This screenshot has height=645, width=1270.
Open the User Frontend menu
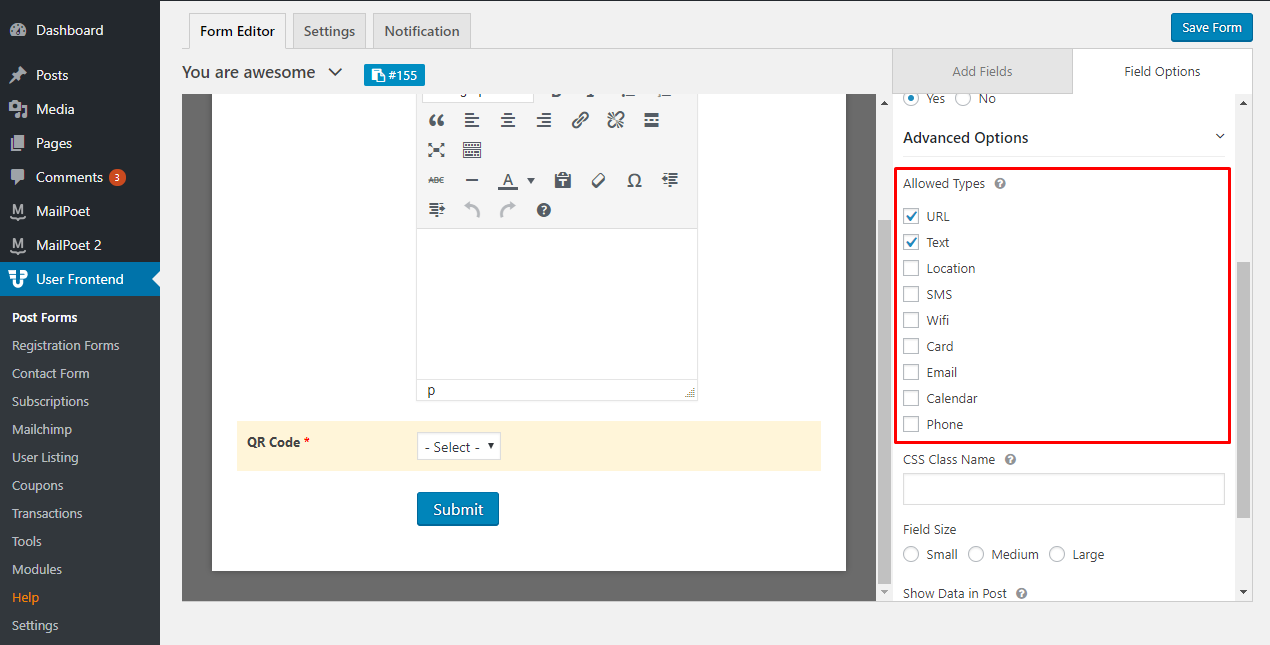pos(80,279)
